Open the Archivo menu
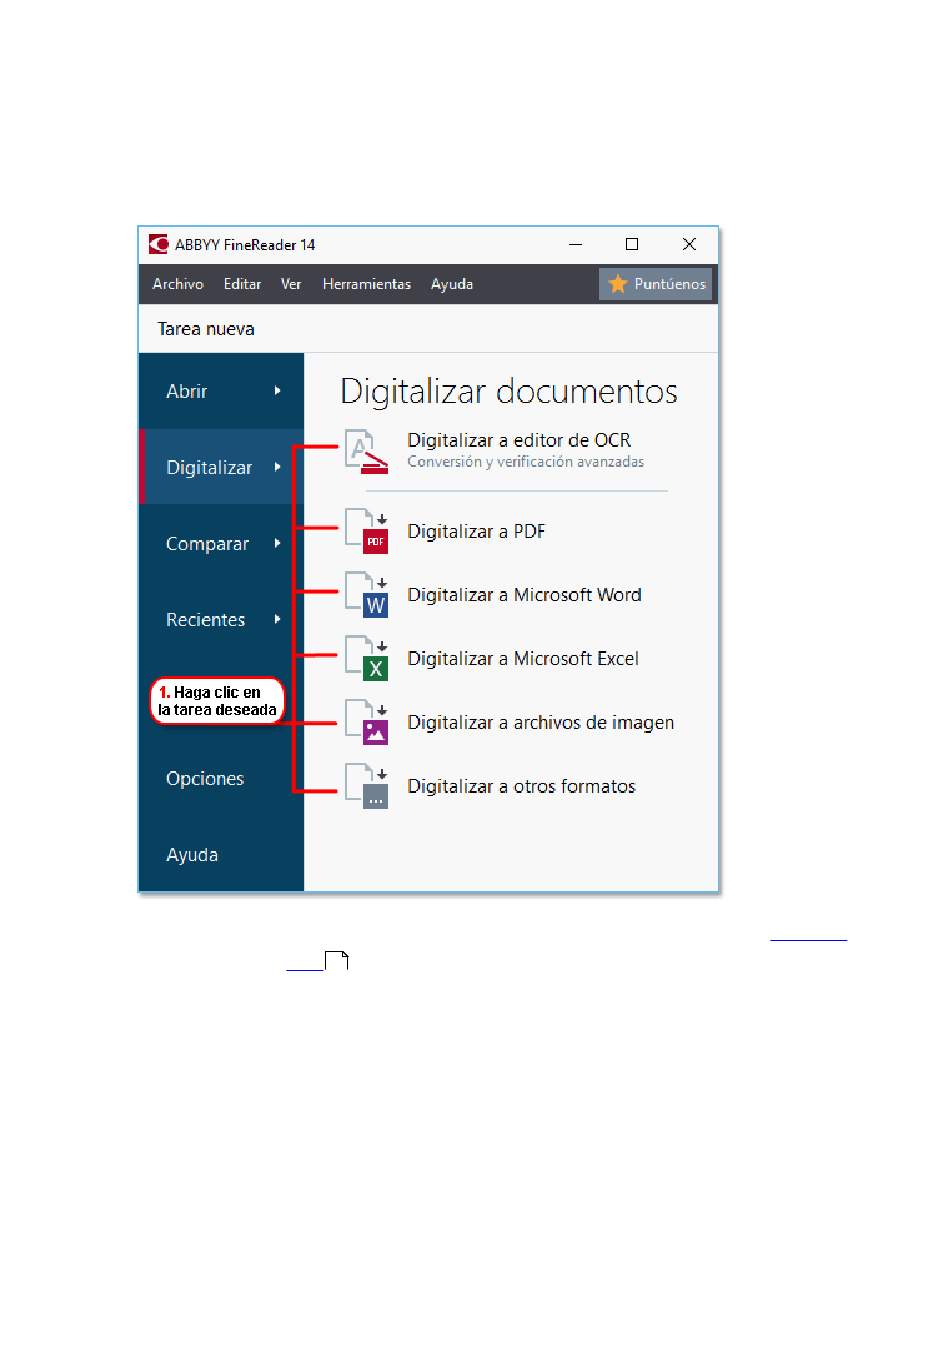 pos(178,284)
